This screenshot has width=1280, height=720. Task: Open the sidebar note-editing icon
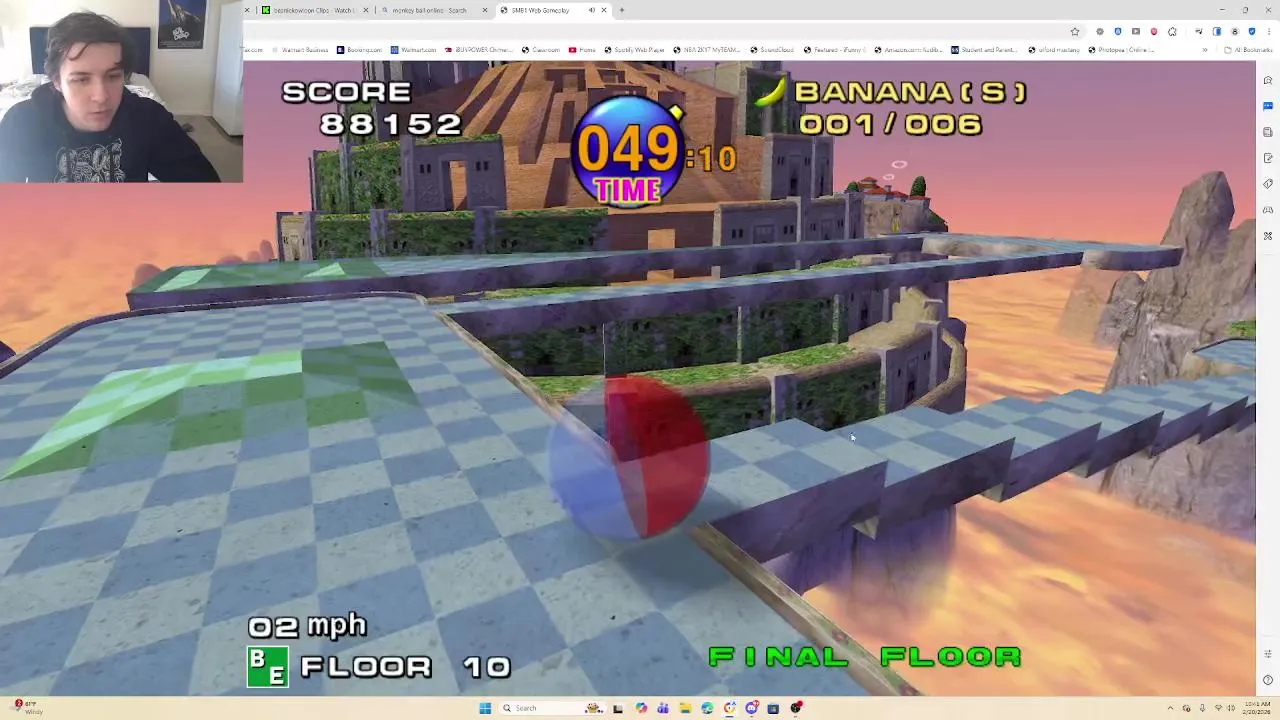coord(1268,158)
